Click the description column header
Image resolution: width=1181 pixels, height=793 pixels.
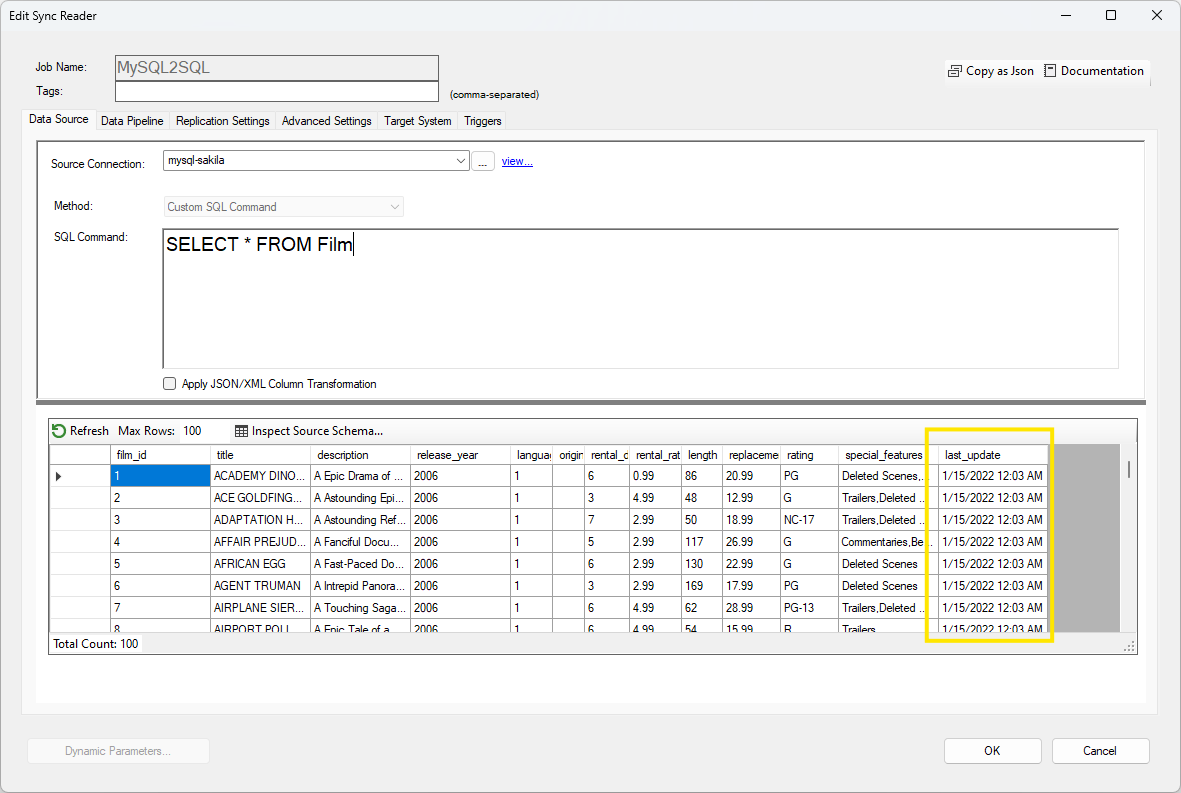(x=361, y=455)
